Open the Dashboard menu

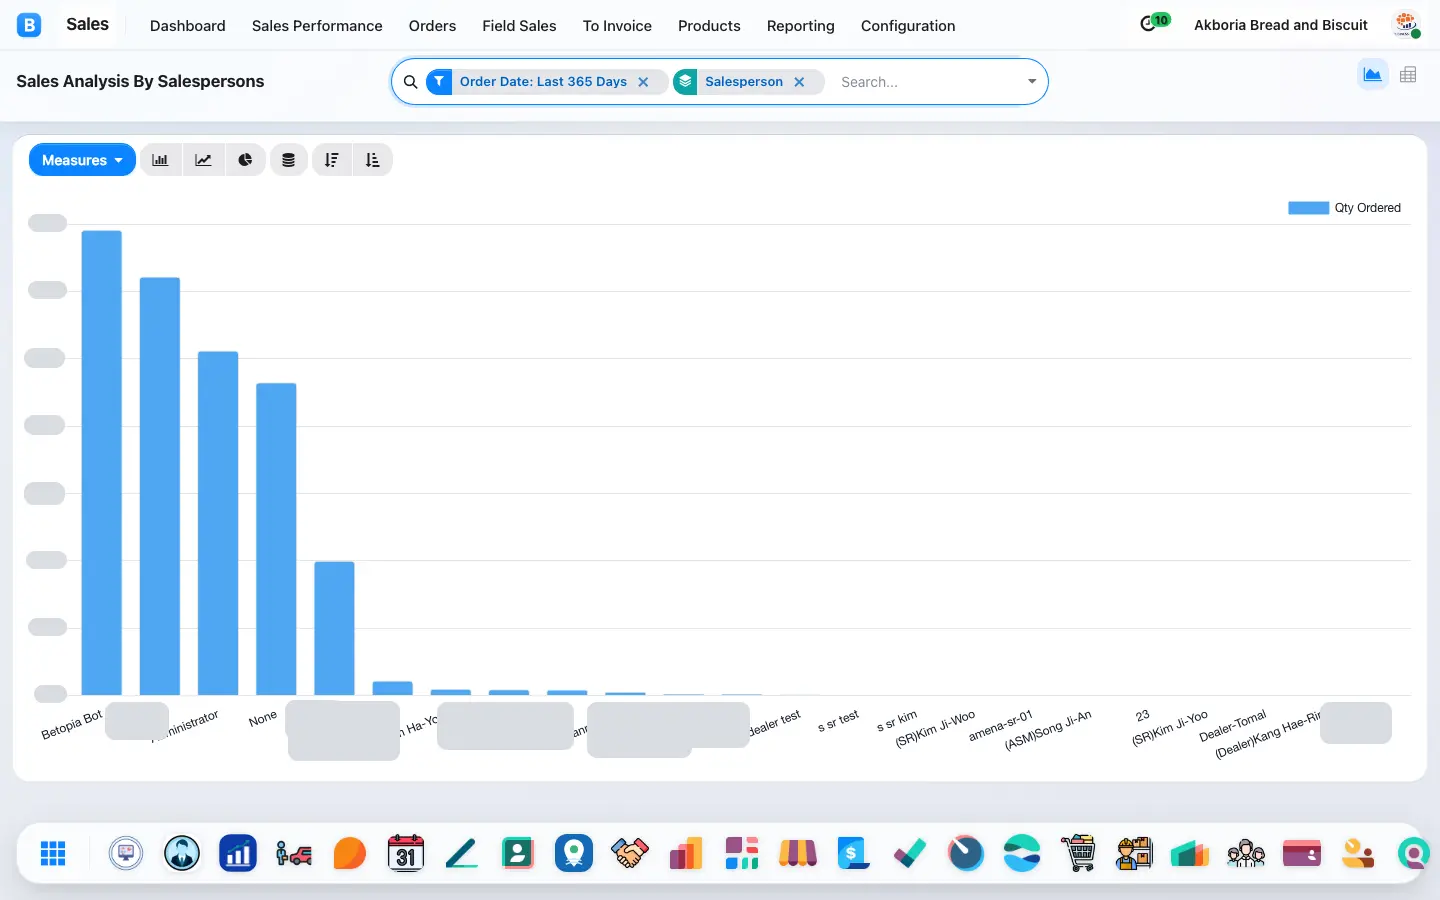[x=188, y=26]
